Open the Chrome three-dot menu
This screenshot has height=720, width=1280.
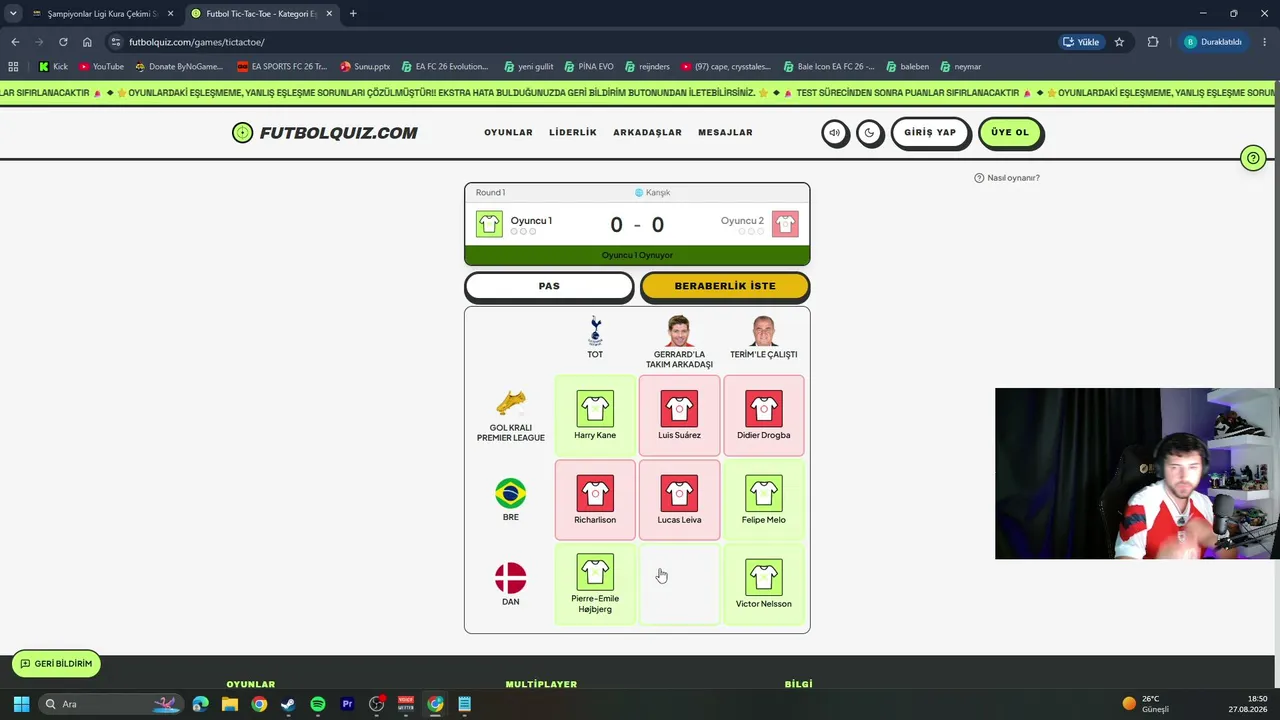coord(1263,42)
